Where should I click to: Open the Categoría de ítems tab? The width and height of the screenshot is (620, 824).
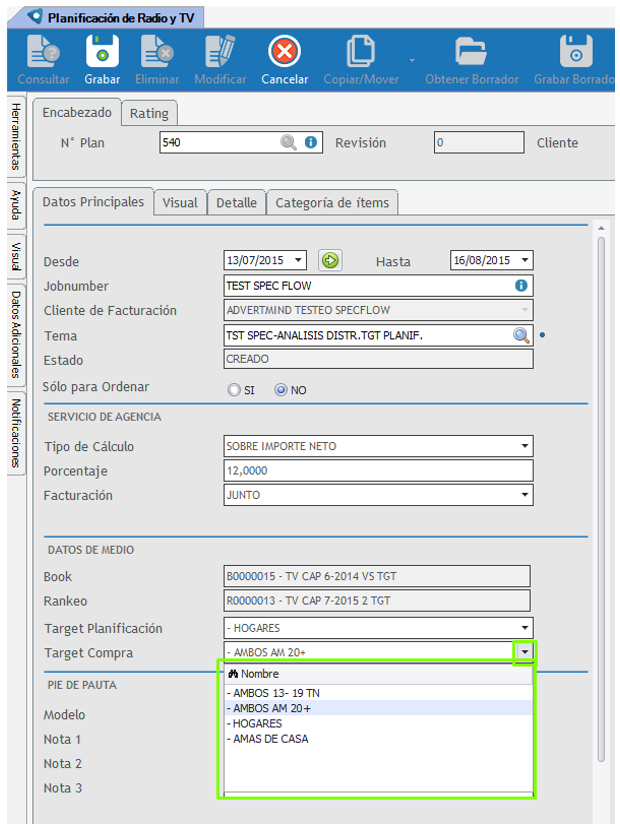(332, 203)
